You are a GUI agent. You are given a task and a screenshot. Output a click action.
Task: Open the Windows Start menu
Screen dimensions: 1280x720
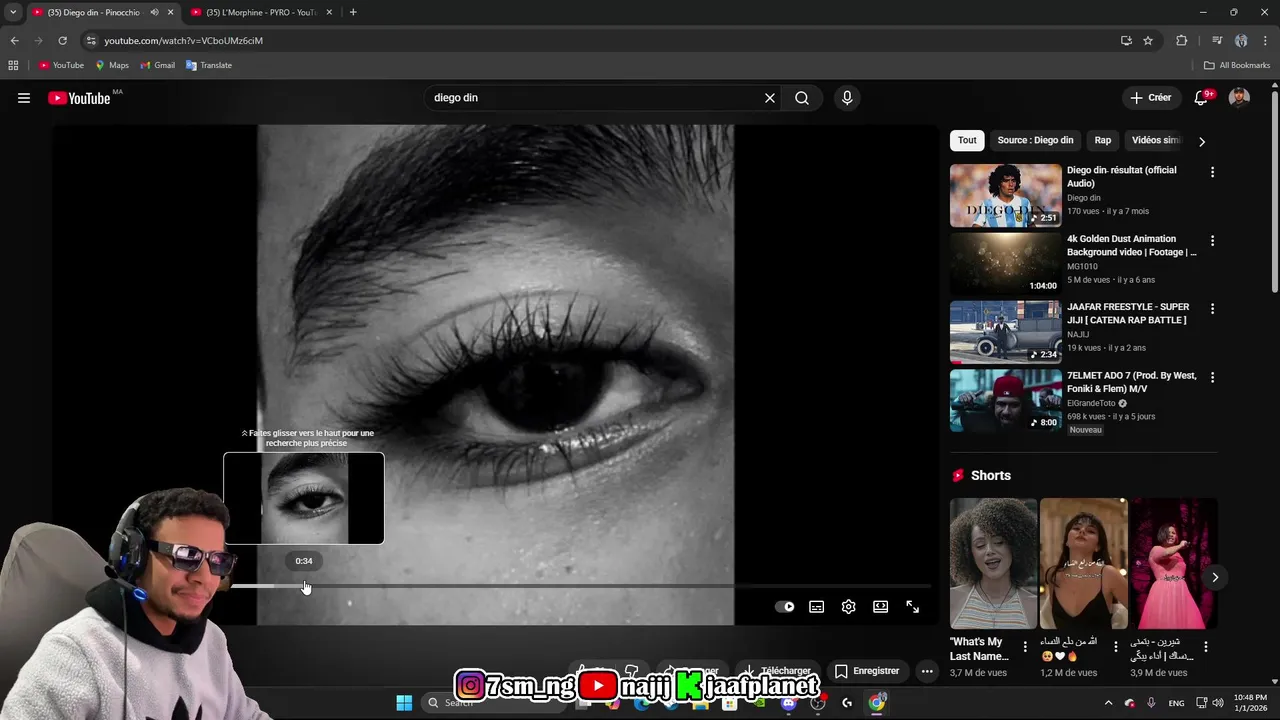click(x=404, y=703)
